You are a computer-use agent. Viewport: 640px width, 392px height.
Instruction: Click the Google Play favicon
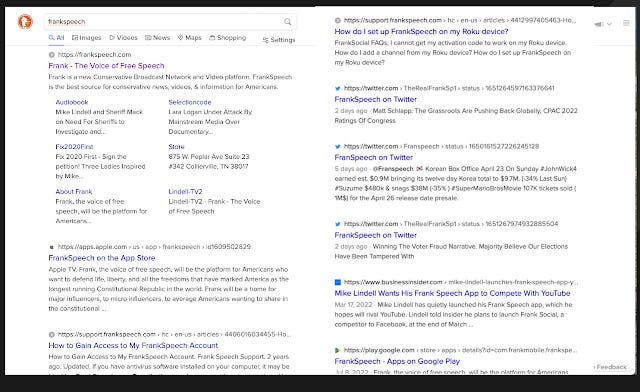click(338, 350)
